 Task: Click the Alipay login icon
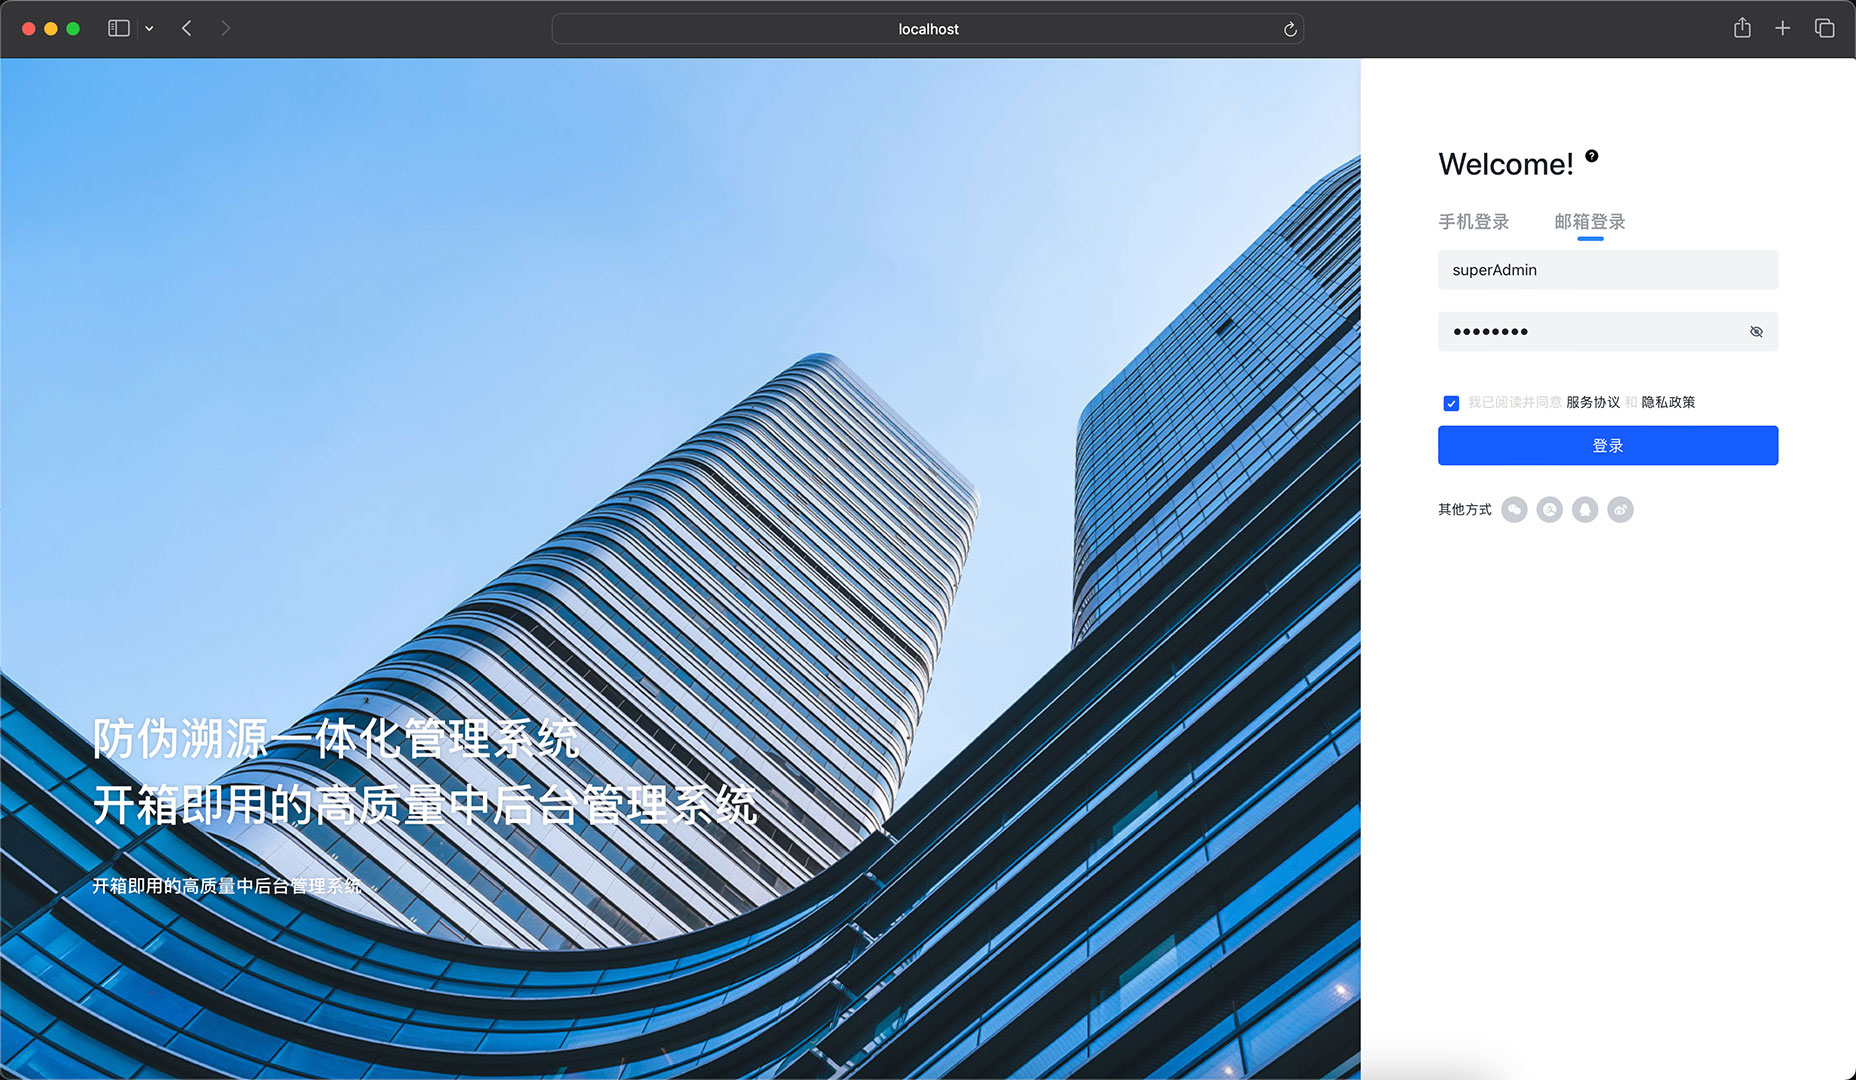click(x=1549, y=510)
